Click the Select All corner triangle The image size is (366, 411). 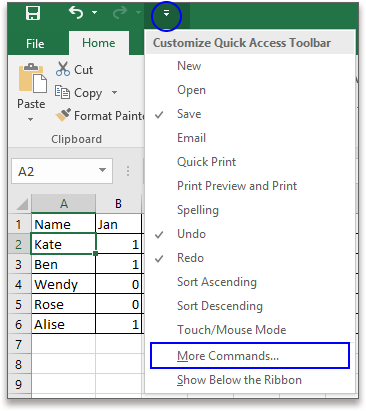tap(21, 204)
